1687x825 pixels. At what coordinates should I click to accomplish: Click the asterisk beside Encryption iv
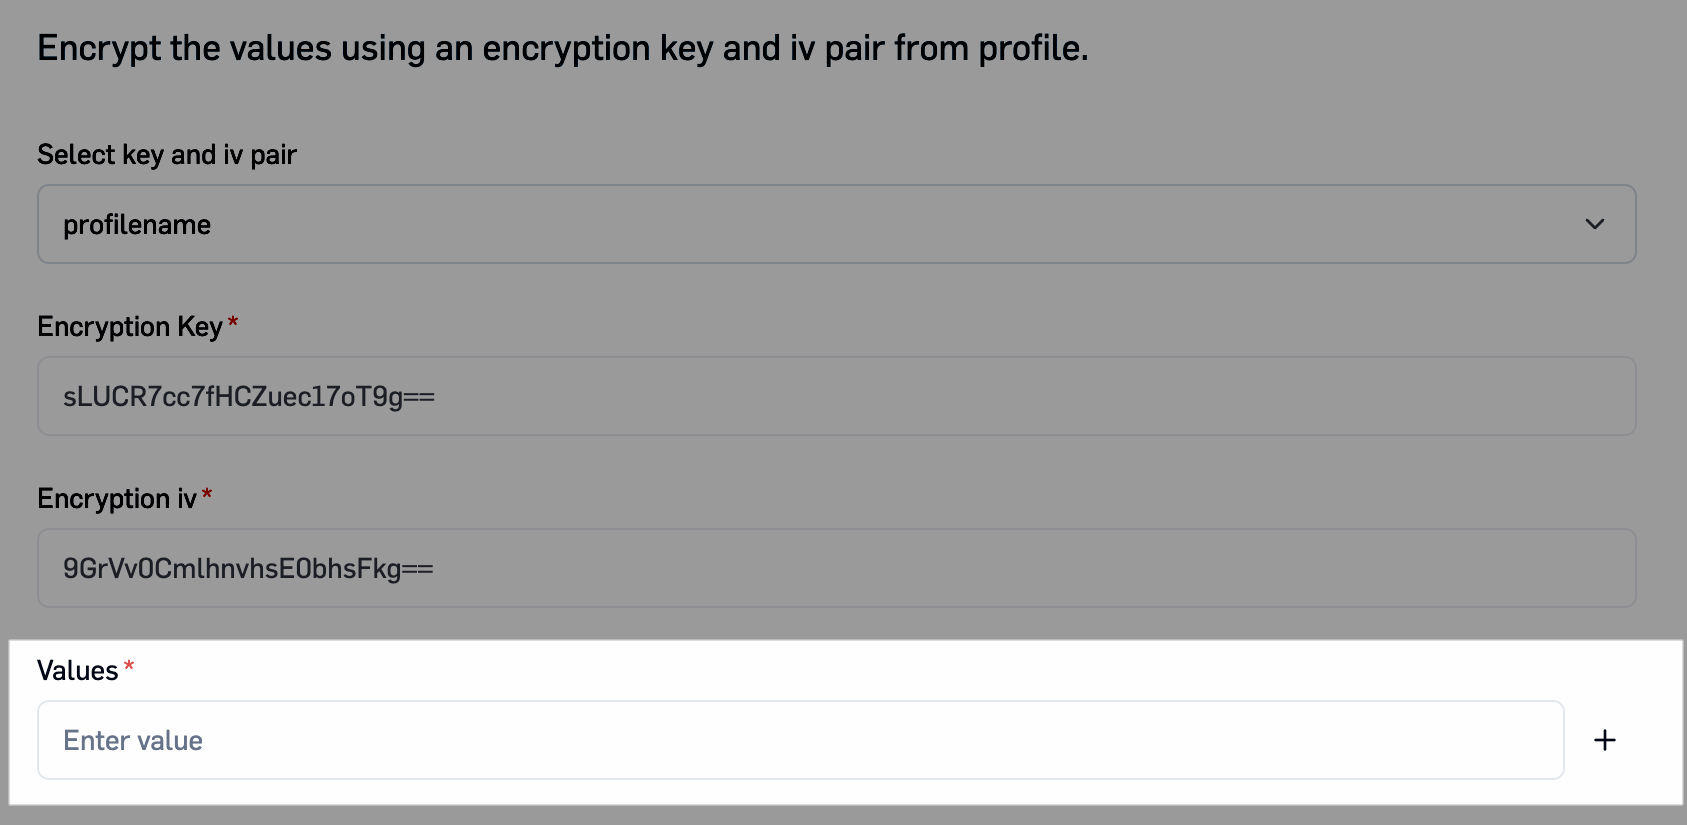point(207,492)
